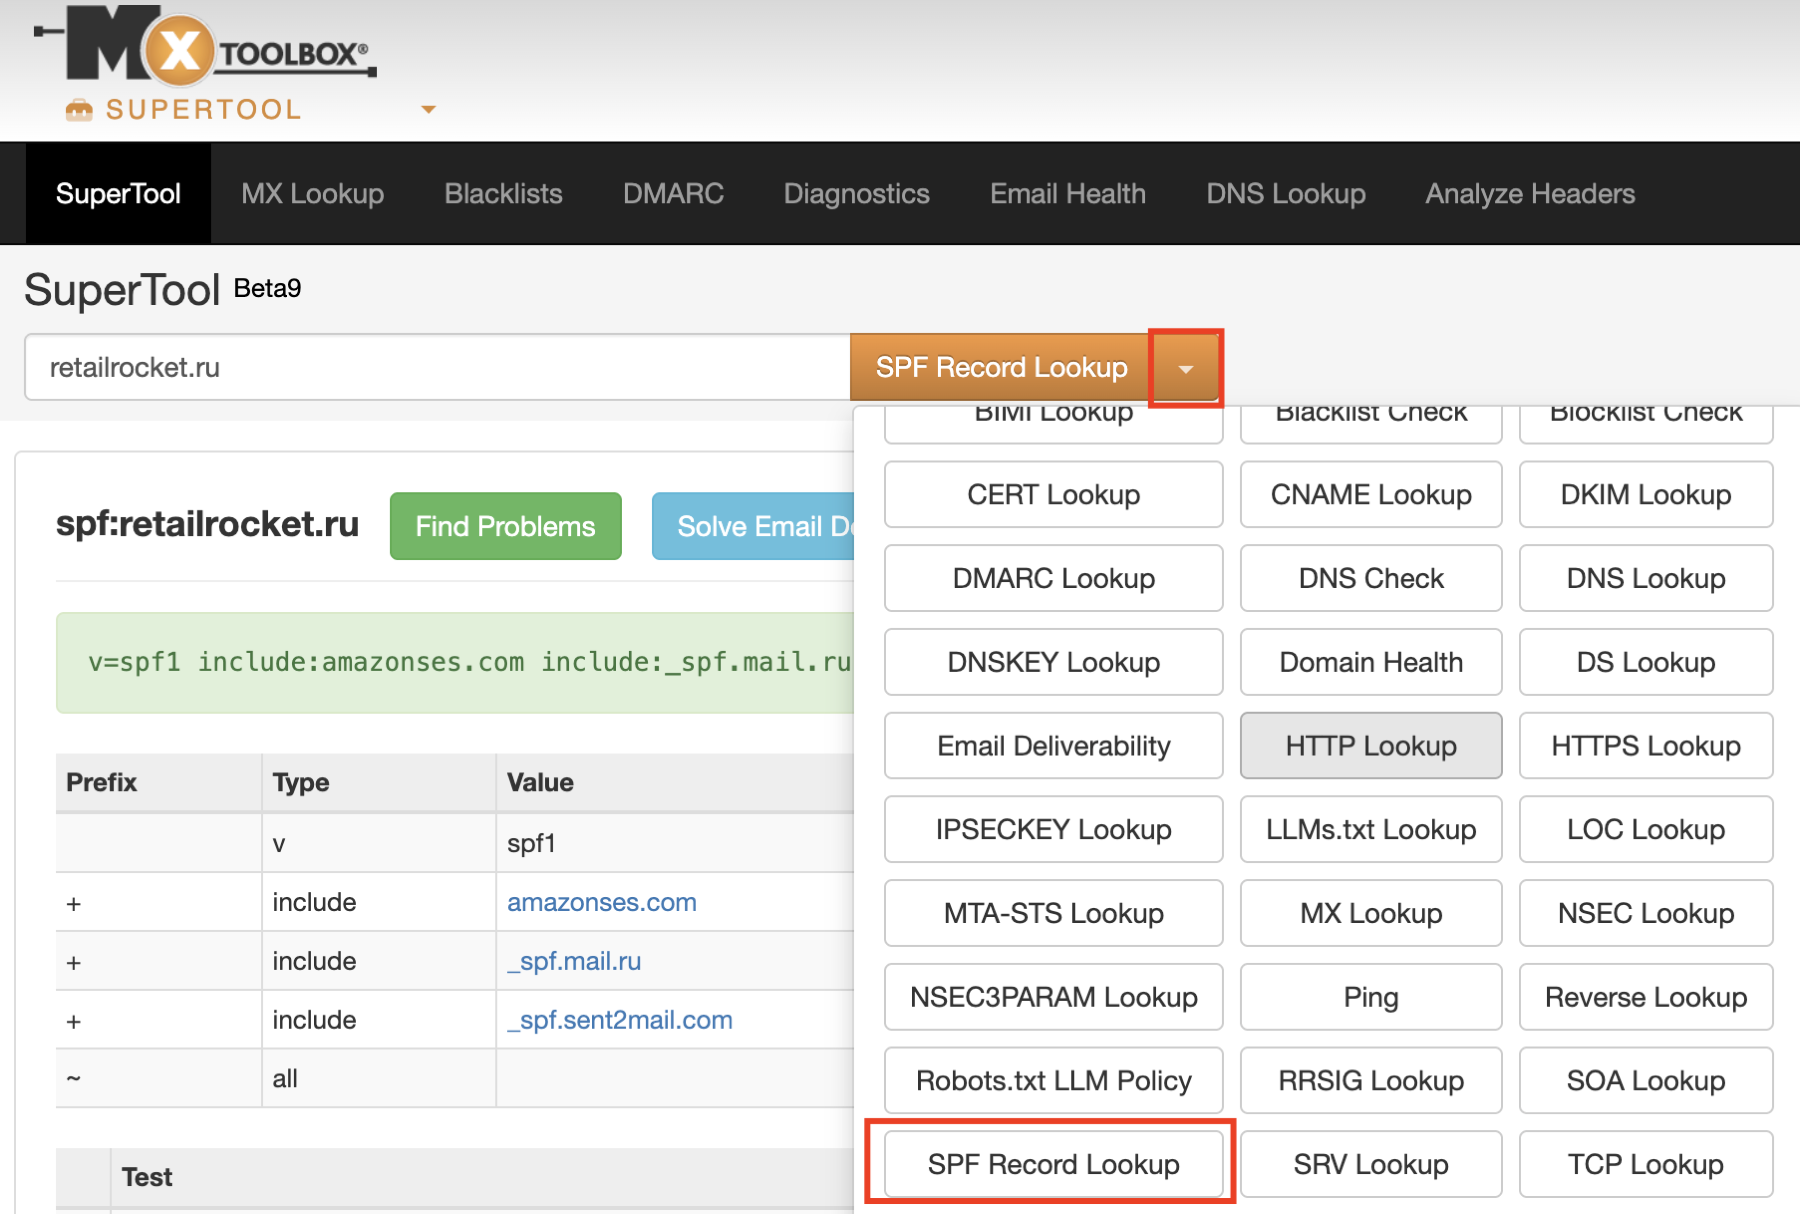Switch to DNS Lookup tab
This screenshot has height=1214, width=1800.
(x=1285, y=193)
